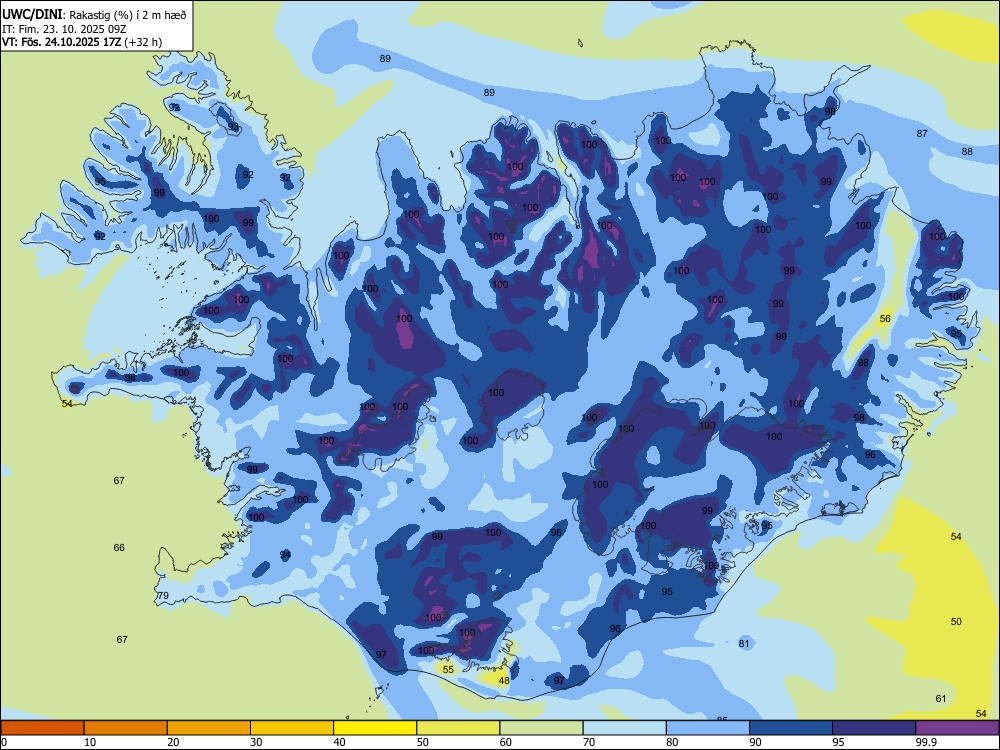Viewport: 1000px width, 750px height.
Task: Select the 90–95 dark blue legend swatch
Action: 791,728
